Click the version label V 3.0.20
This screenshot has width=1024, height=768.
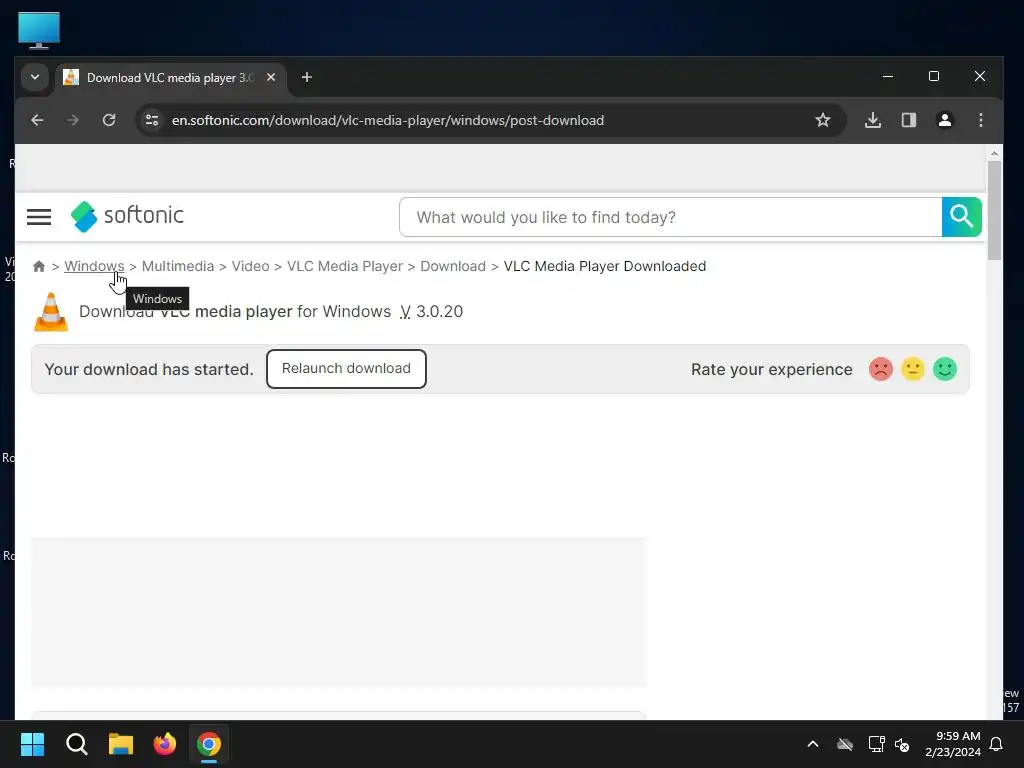pos(432,312)
